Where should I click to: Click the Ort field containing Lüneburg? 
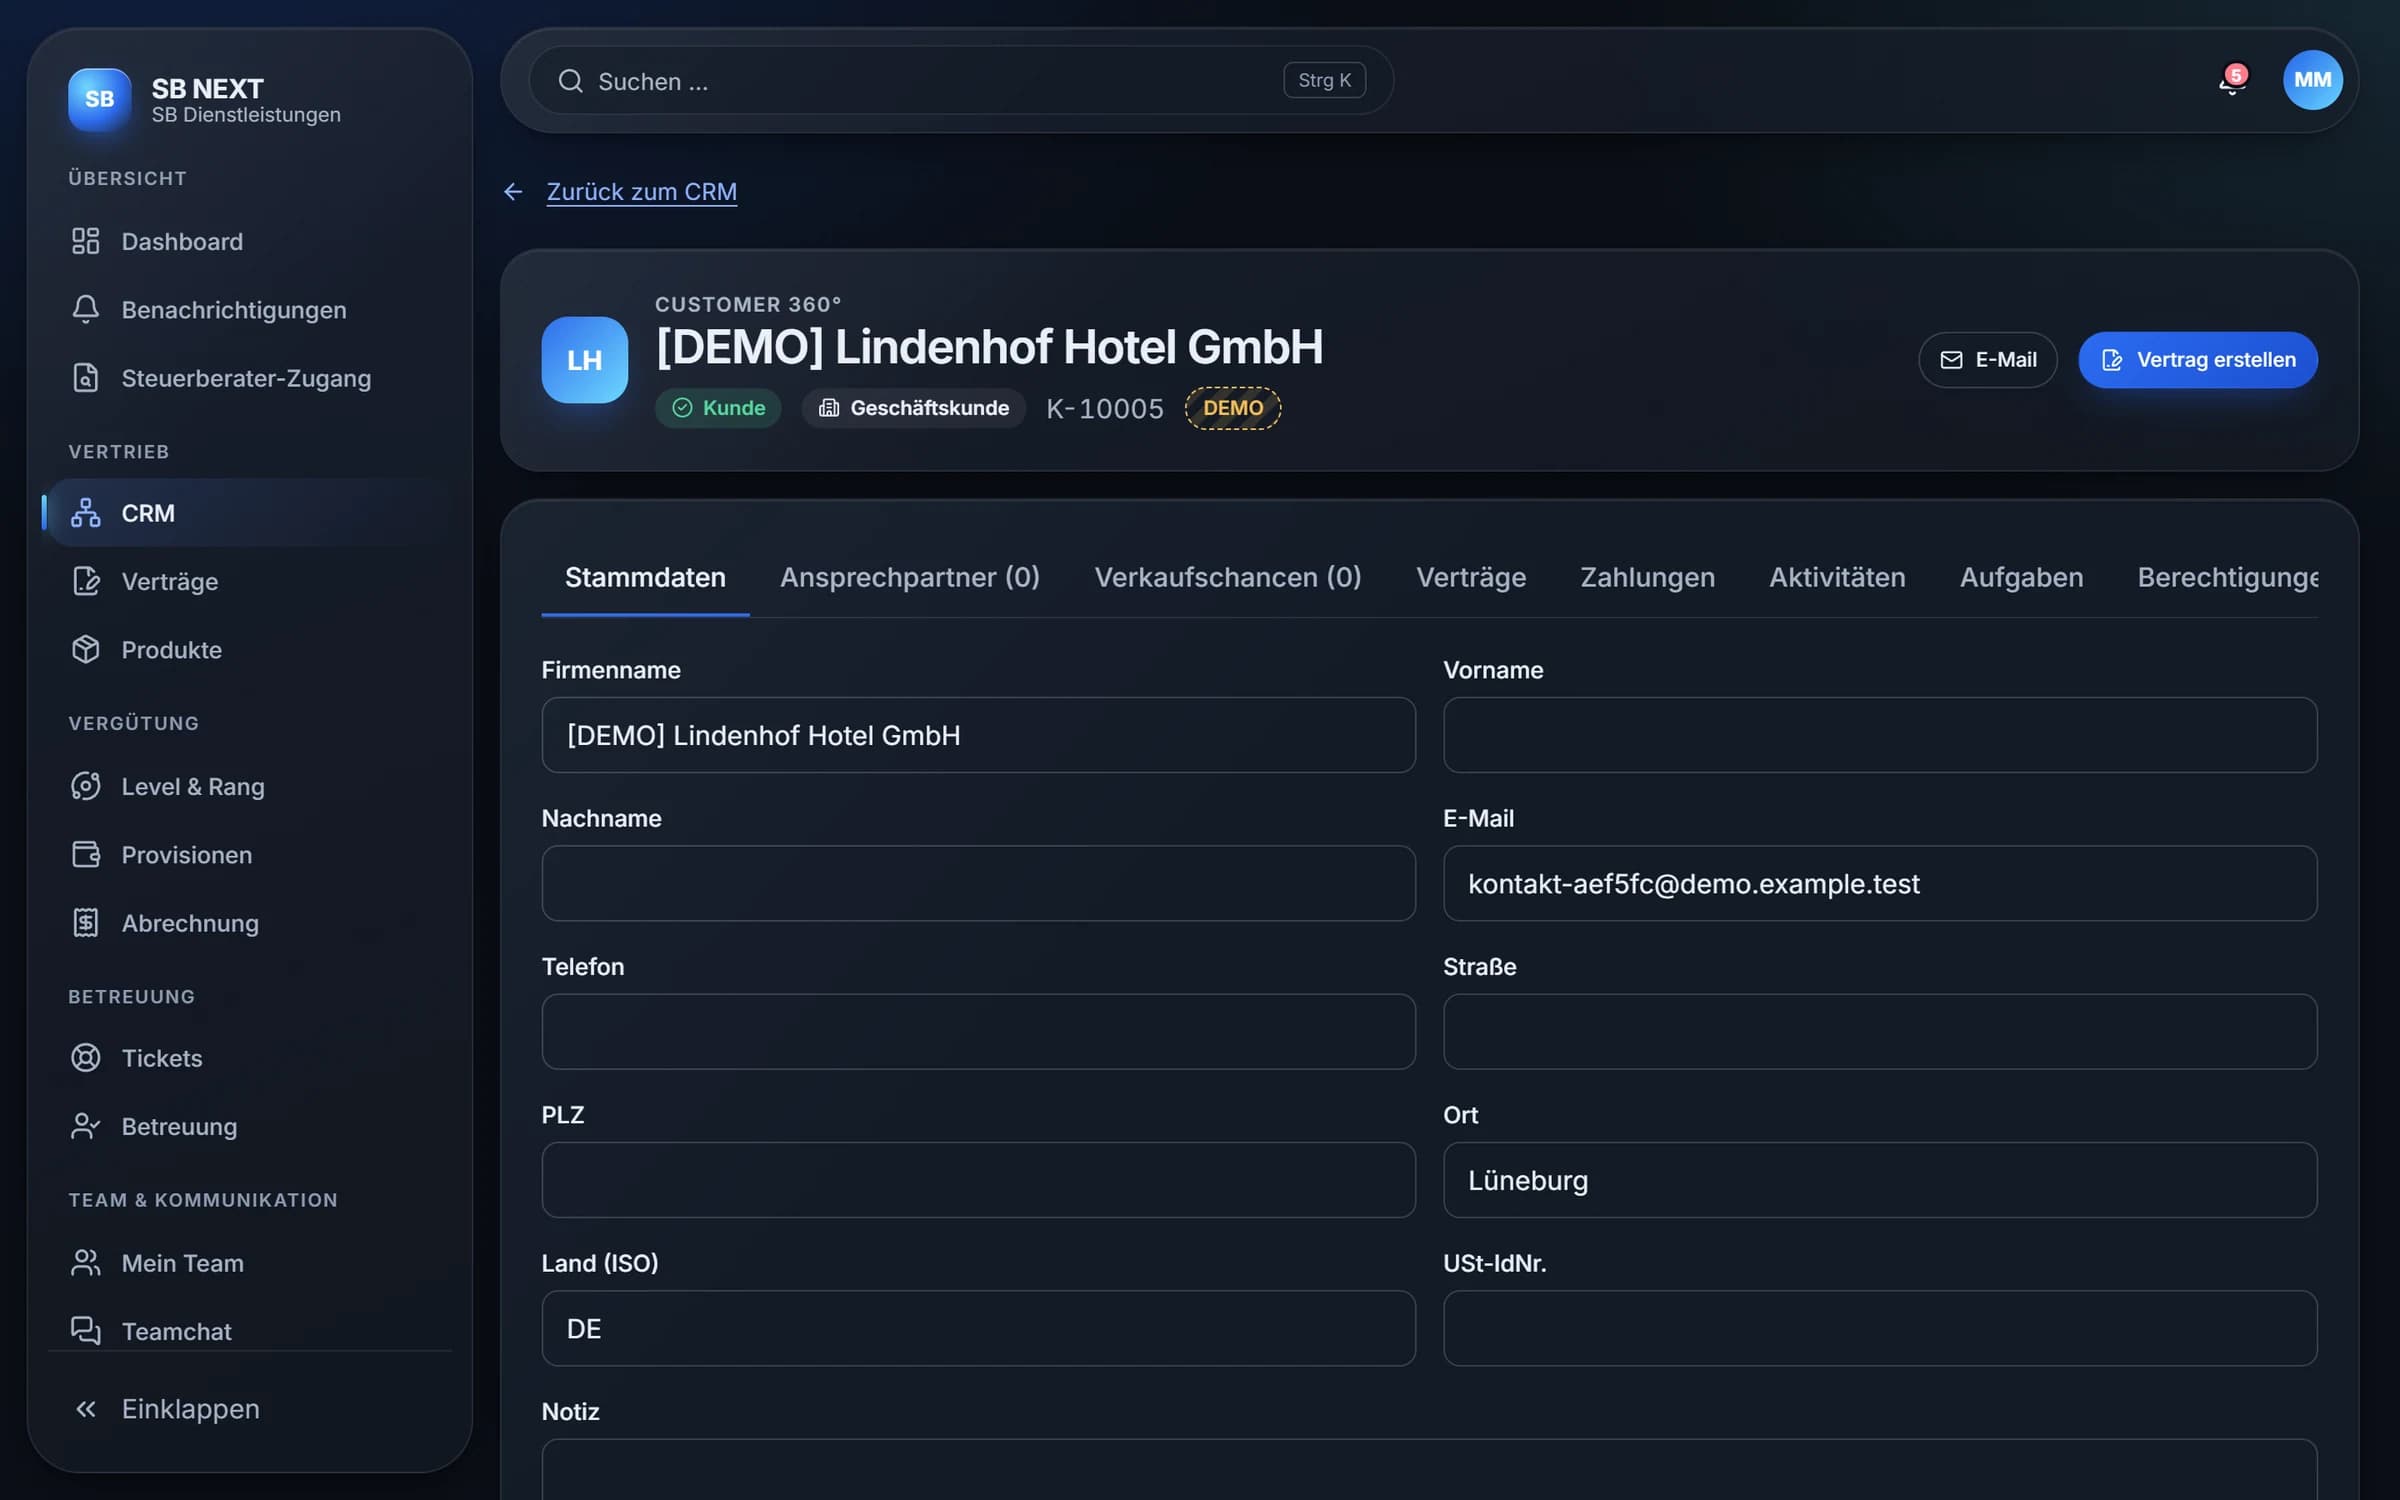point(1879,1180)
